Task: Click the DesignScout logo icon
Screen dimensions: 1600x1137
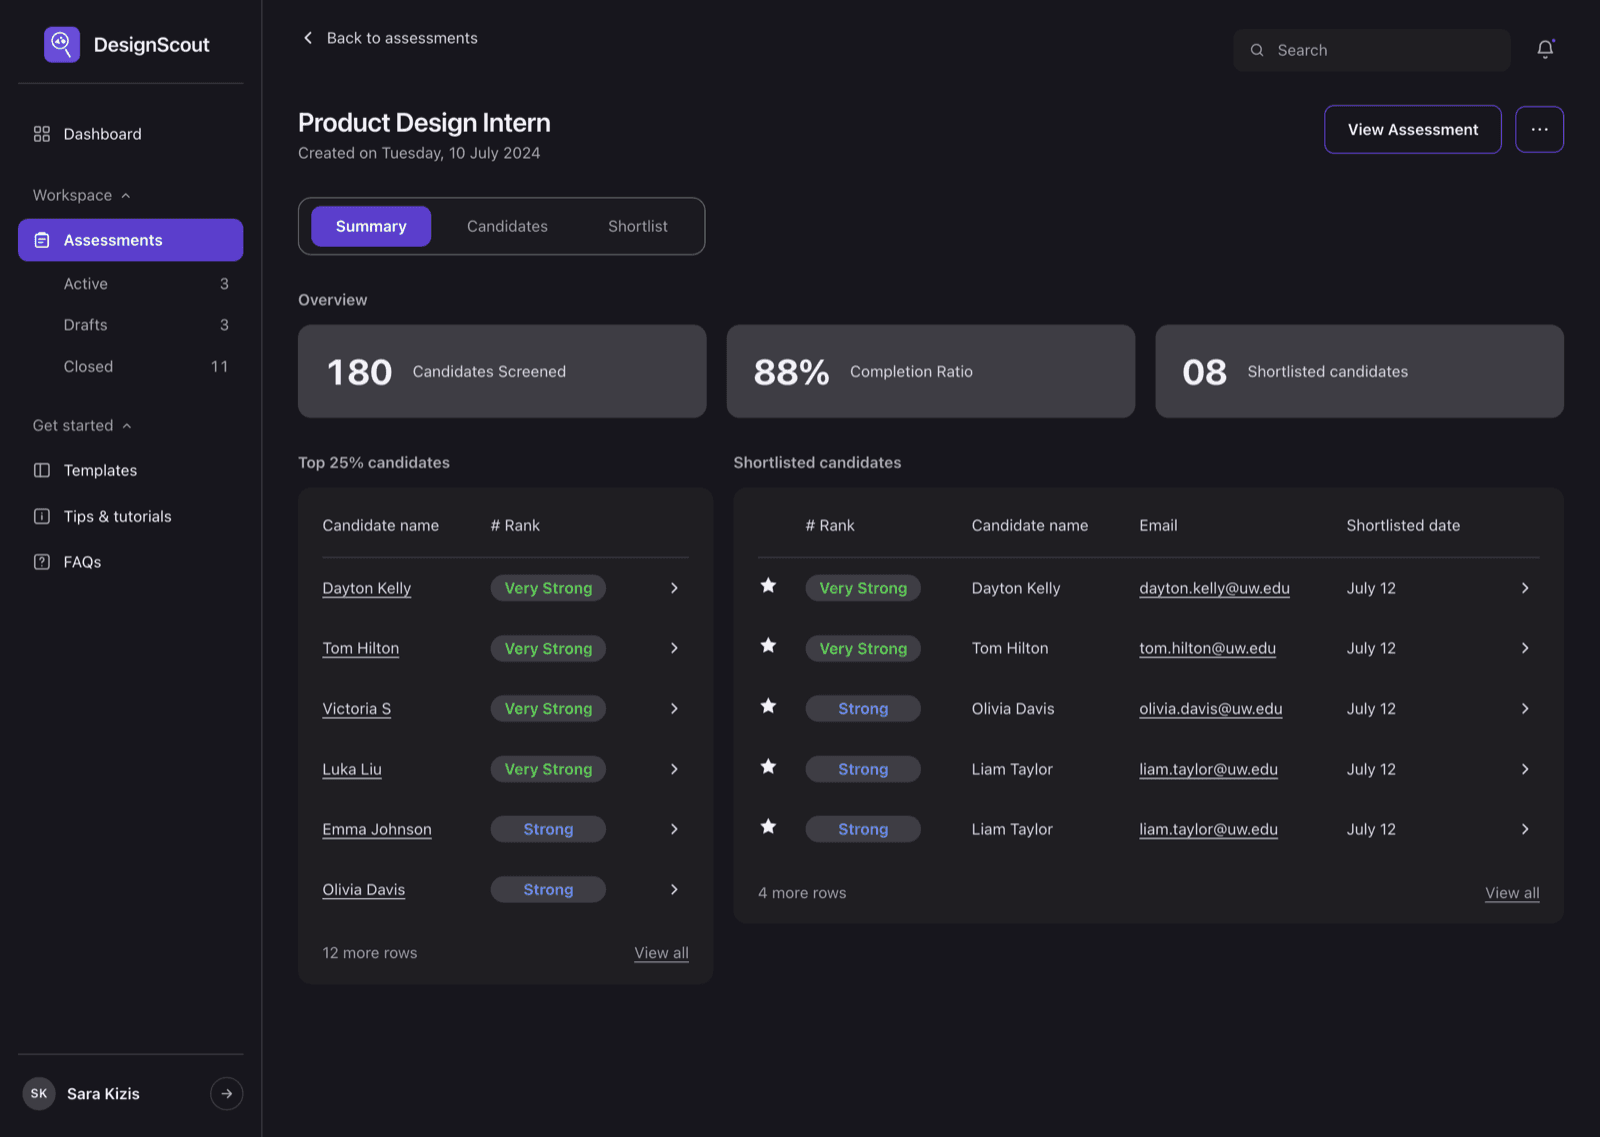Action: pos(62,44)
